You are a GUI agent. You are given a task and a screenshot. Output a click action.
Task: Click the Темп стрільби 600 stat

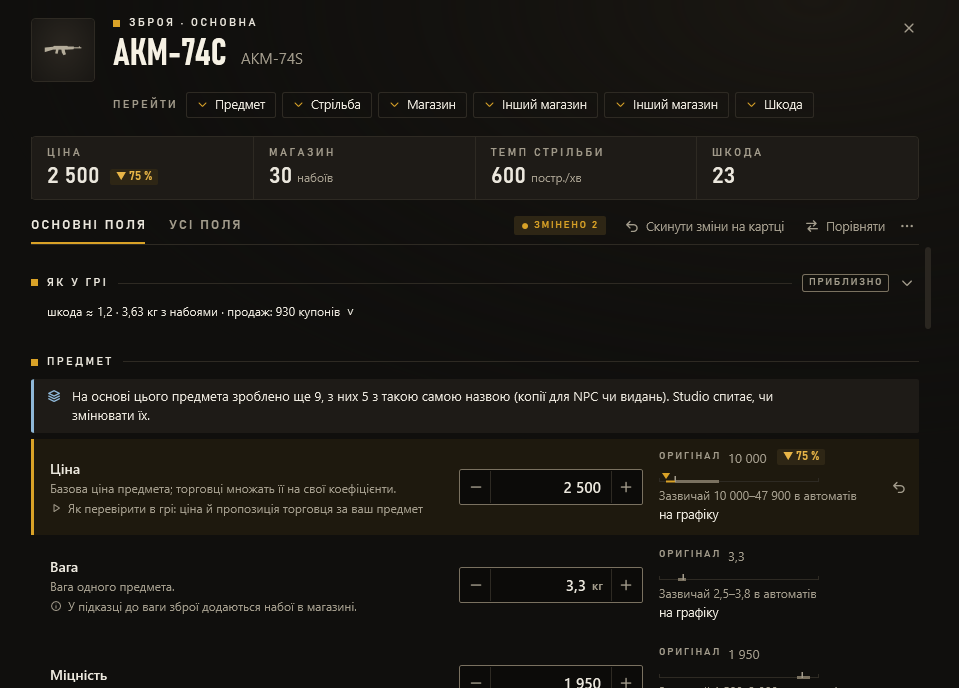pyautogui.click(x=585, y=168)
